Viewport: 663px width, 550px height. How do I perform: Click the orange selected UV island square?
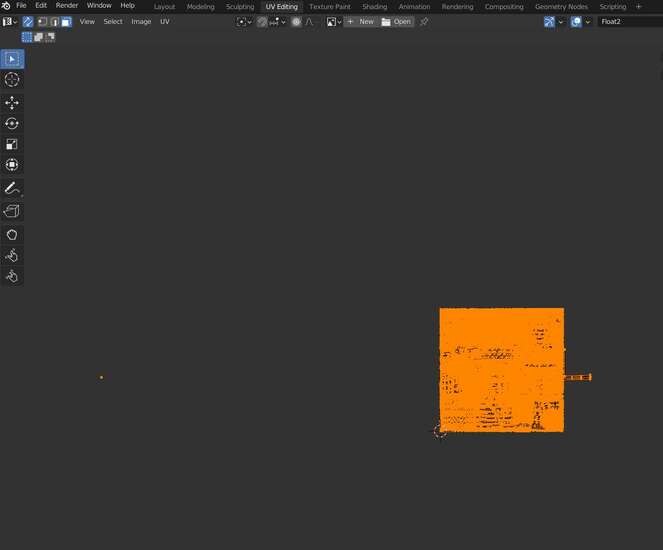pos(501,370)
